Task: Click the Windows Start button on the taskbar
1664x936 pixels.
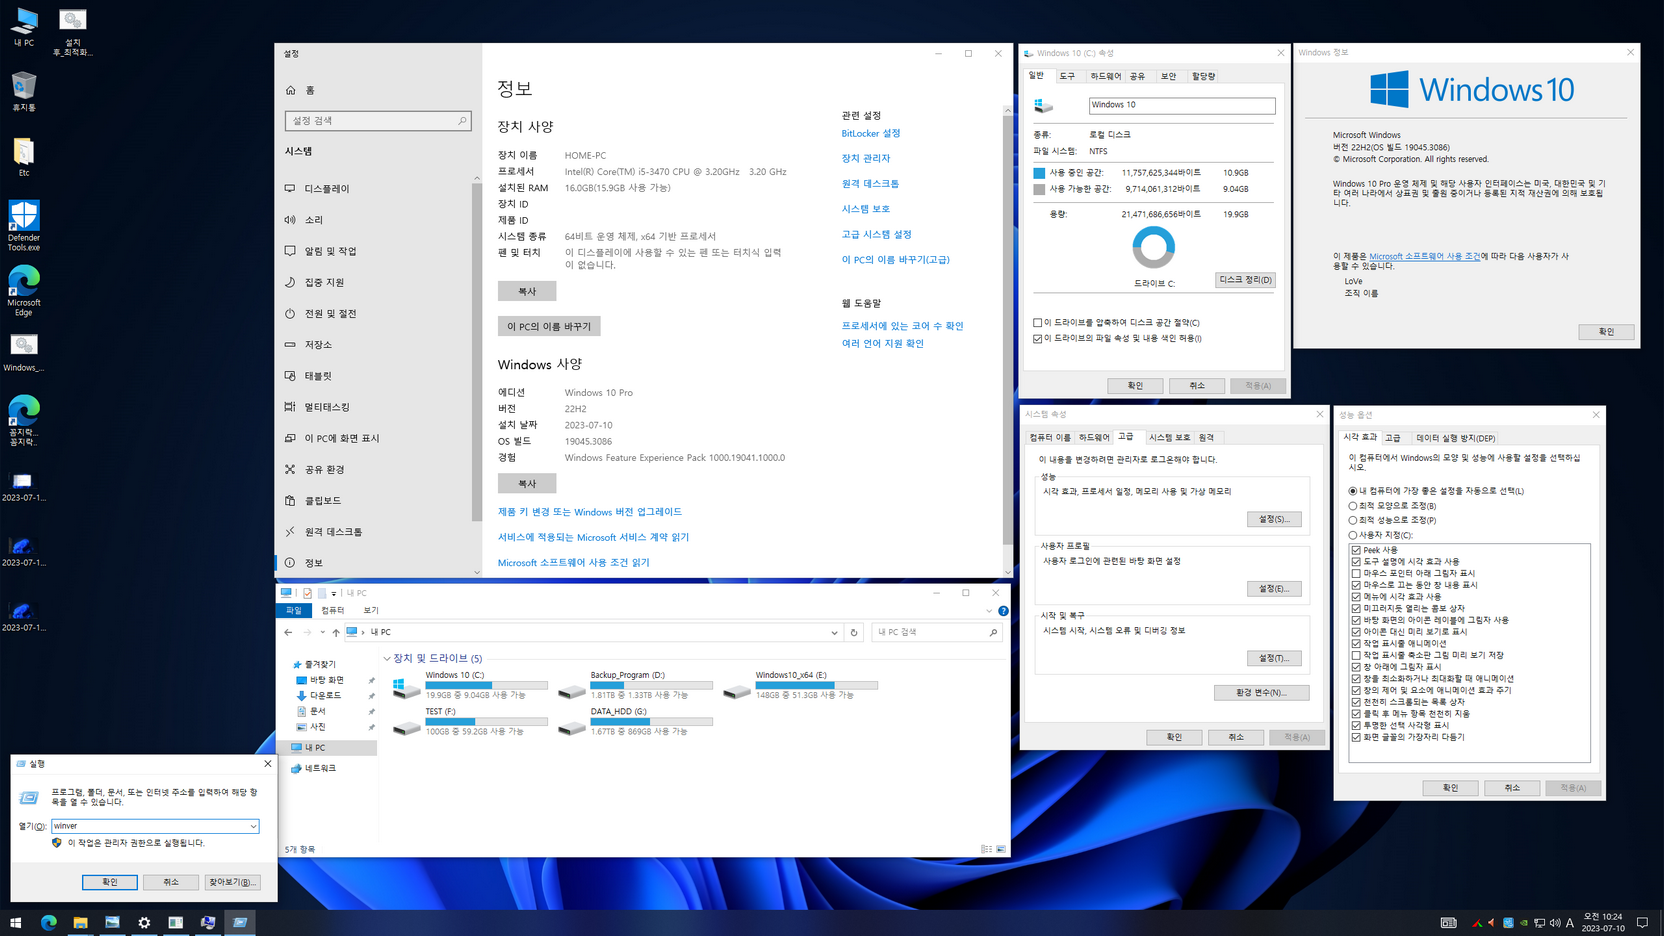Action: (15, 922)
